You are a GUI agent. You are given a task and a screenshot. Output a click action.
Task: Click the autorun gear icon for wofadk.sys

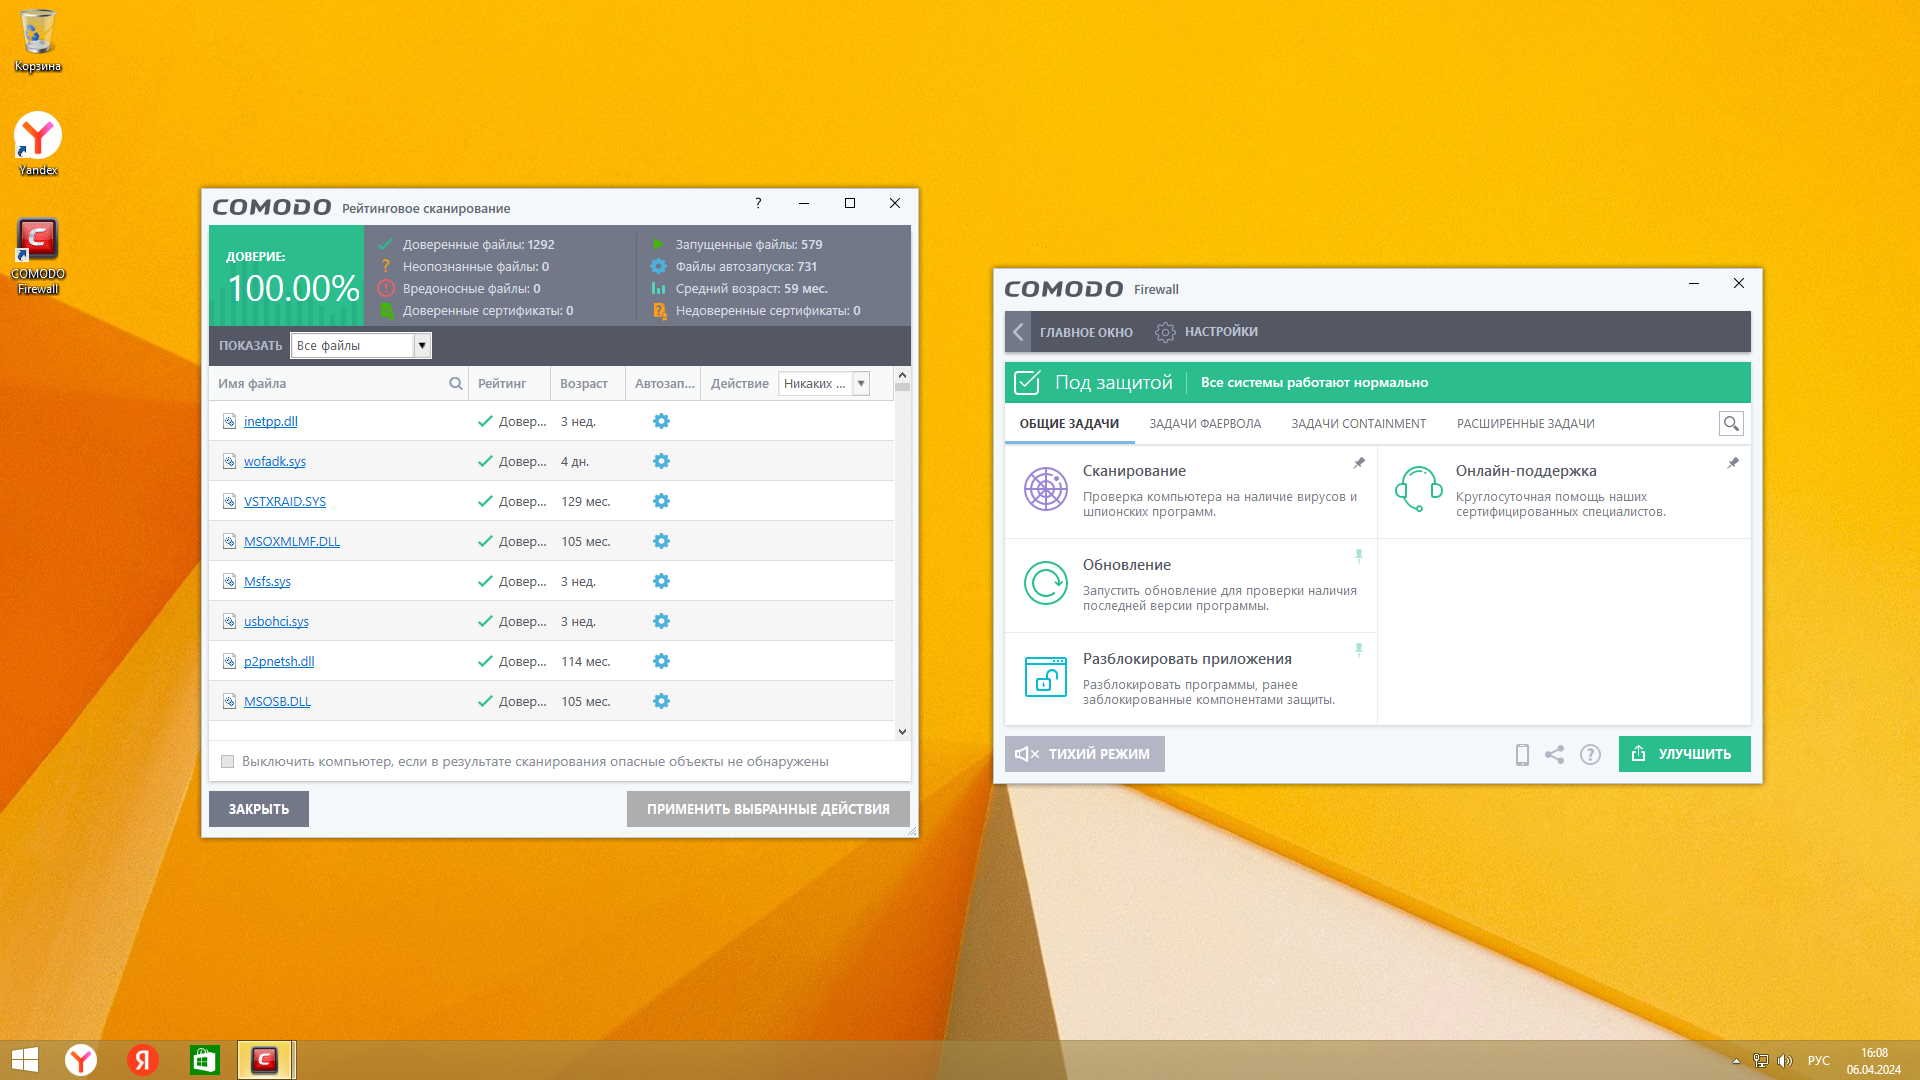[661, 461]
